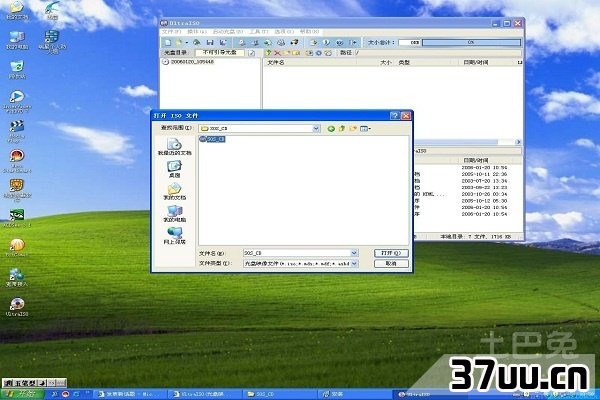
Task: Open the 选项(O) menu in UltraISO
Action: point(284,31)
